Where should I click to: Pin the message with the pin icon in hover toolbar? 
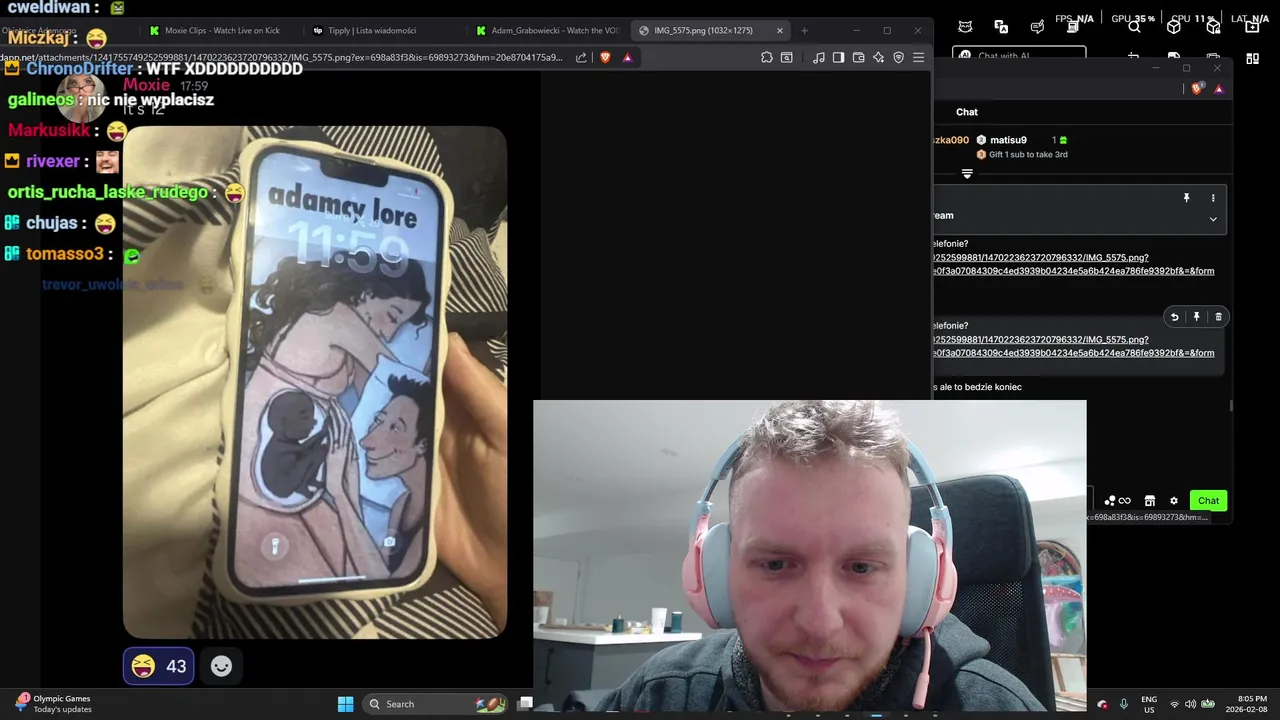[x=1196, y=317]
